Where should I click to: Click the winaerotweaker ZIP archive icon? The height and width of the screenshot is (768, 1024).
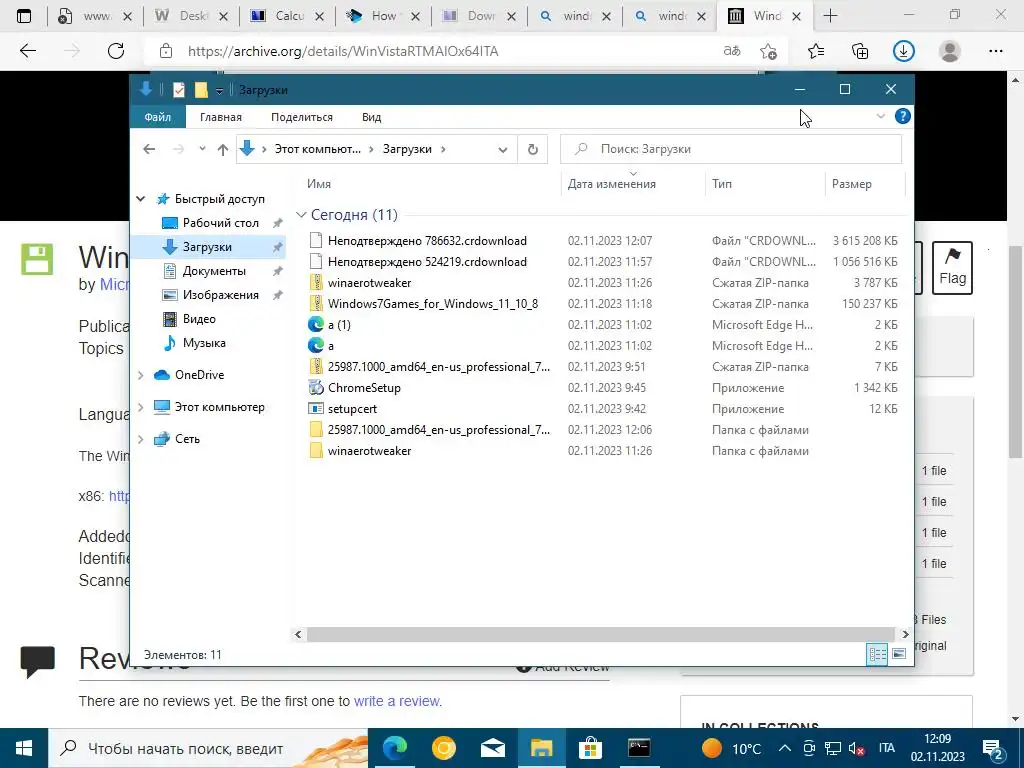316,283
